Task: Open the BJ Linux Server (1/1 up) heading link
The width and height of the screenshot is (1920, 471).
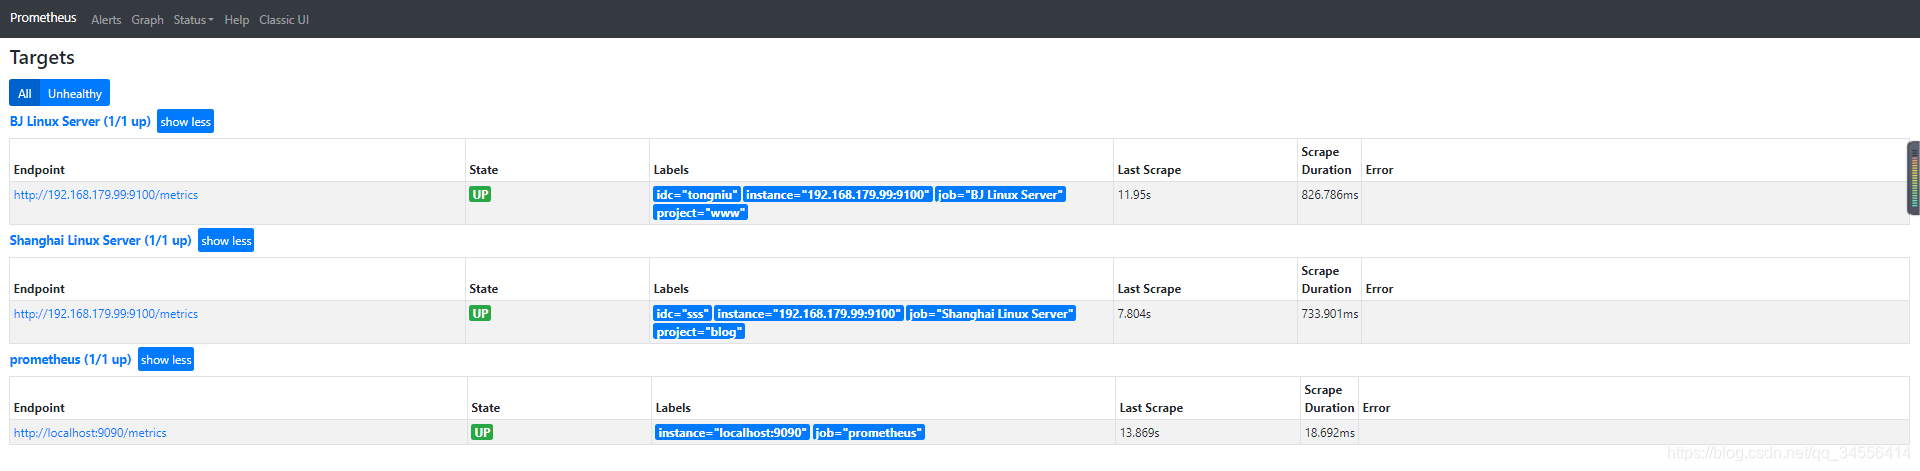Action: pos(80,121)
